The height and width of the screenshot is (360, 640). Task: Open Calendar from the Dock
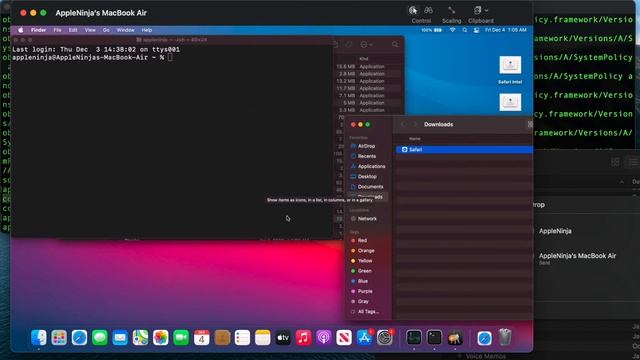point(202,338)
